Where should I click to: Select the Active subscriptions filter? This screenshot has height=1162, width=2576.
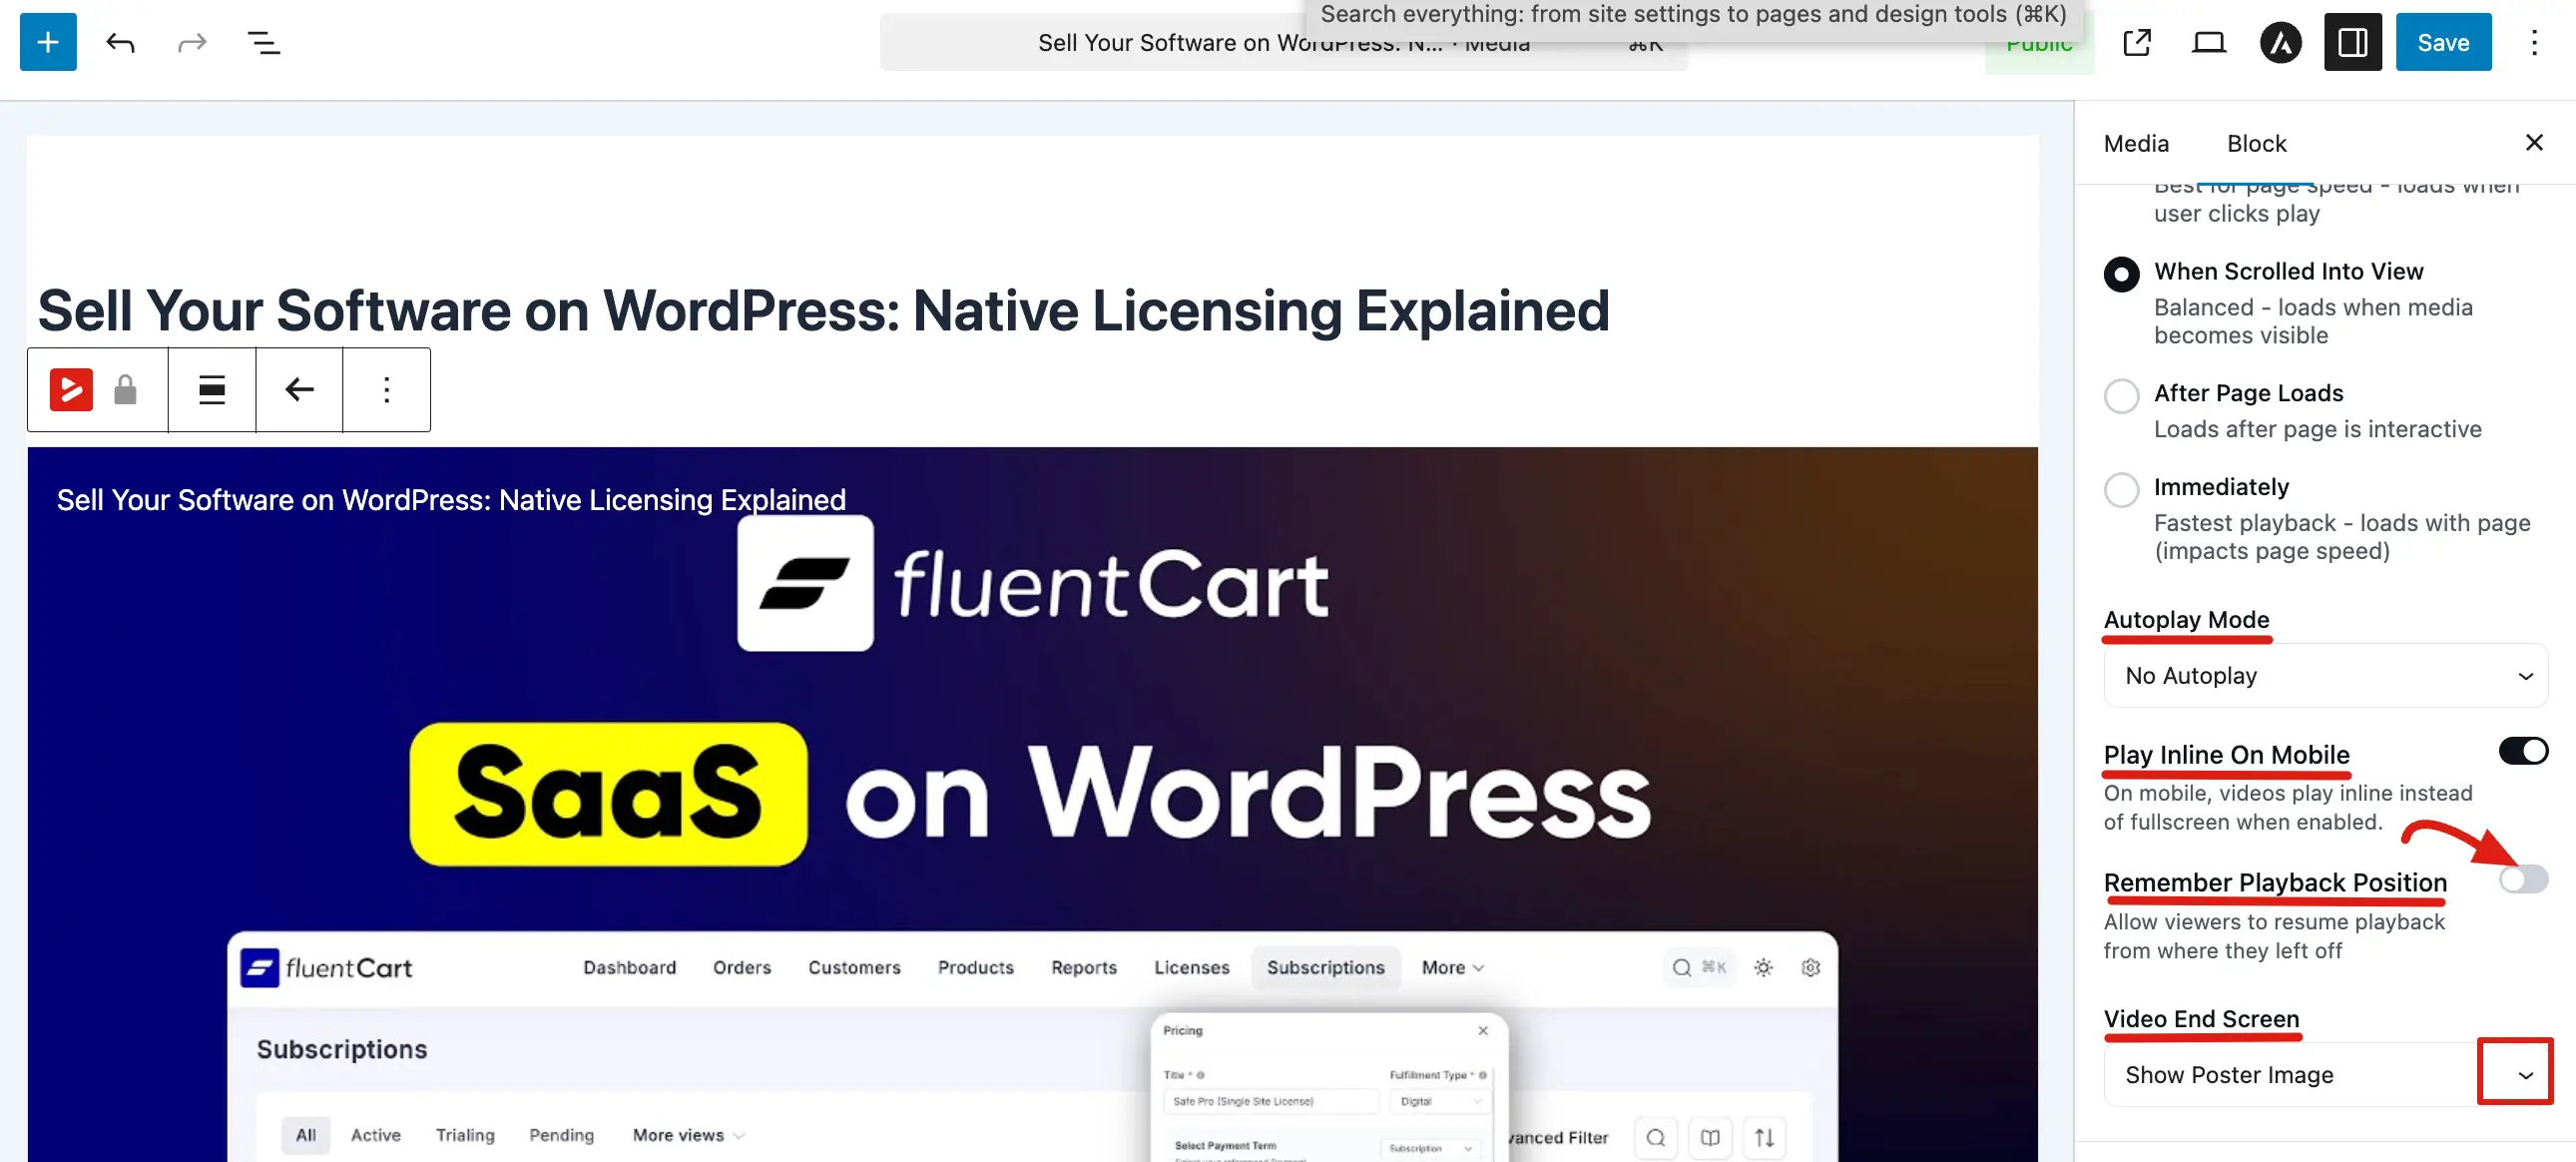(x=376, y=1135)
